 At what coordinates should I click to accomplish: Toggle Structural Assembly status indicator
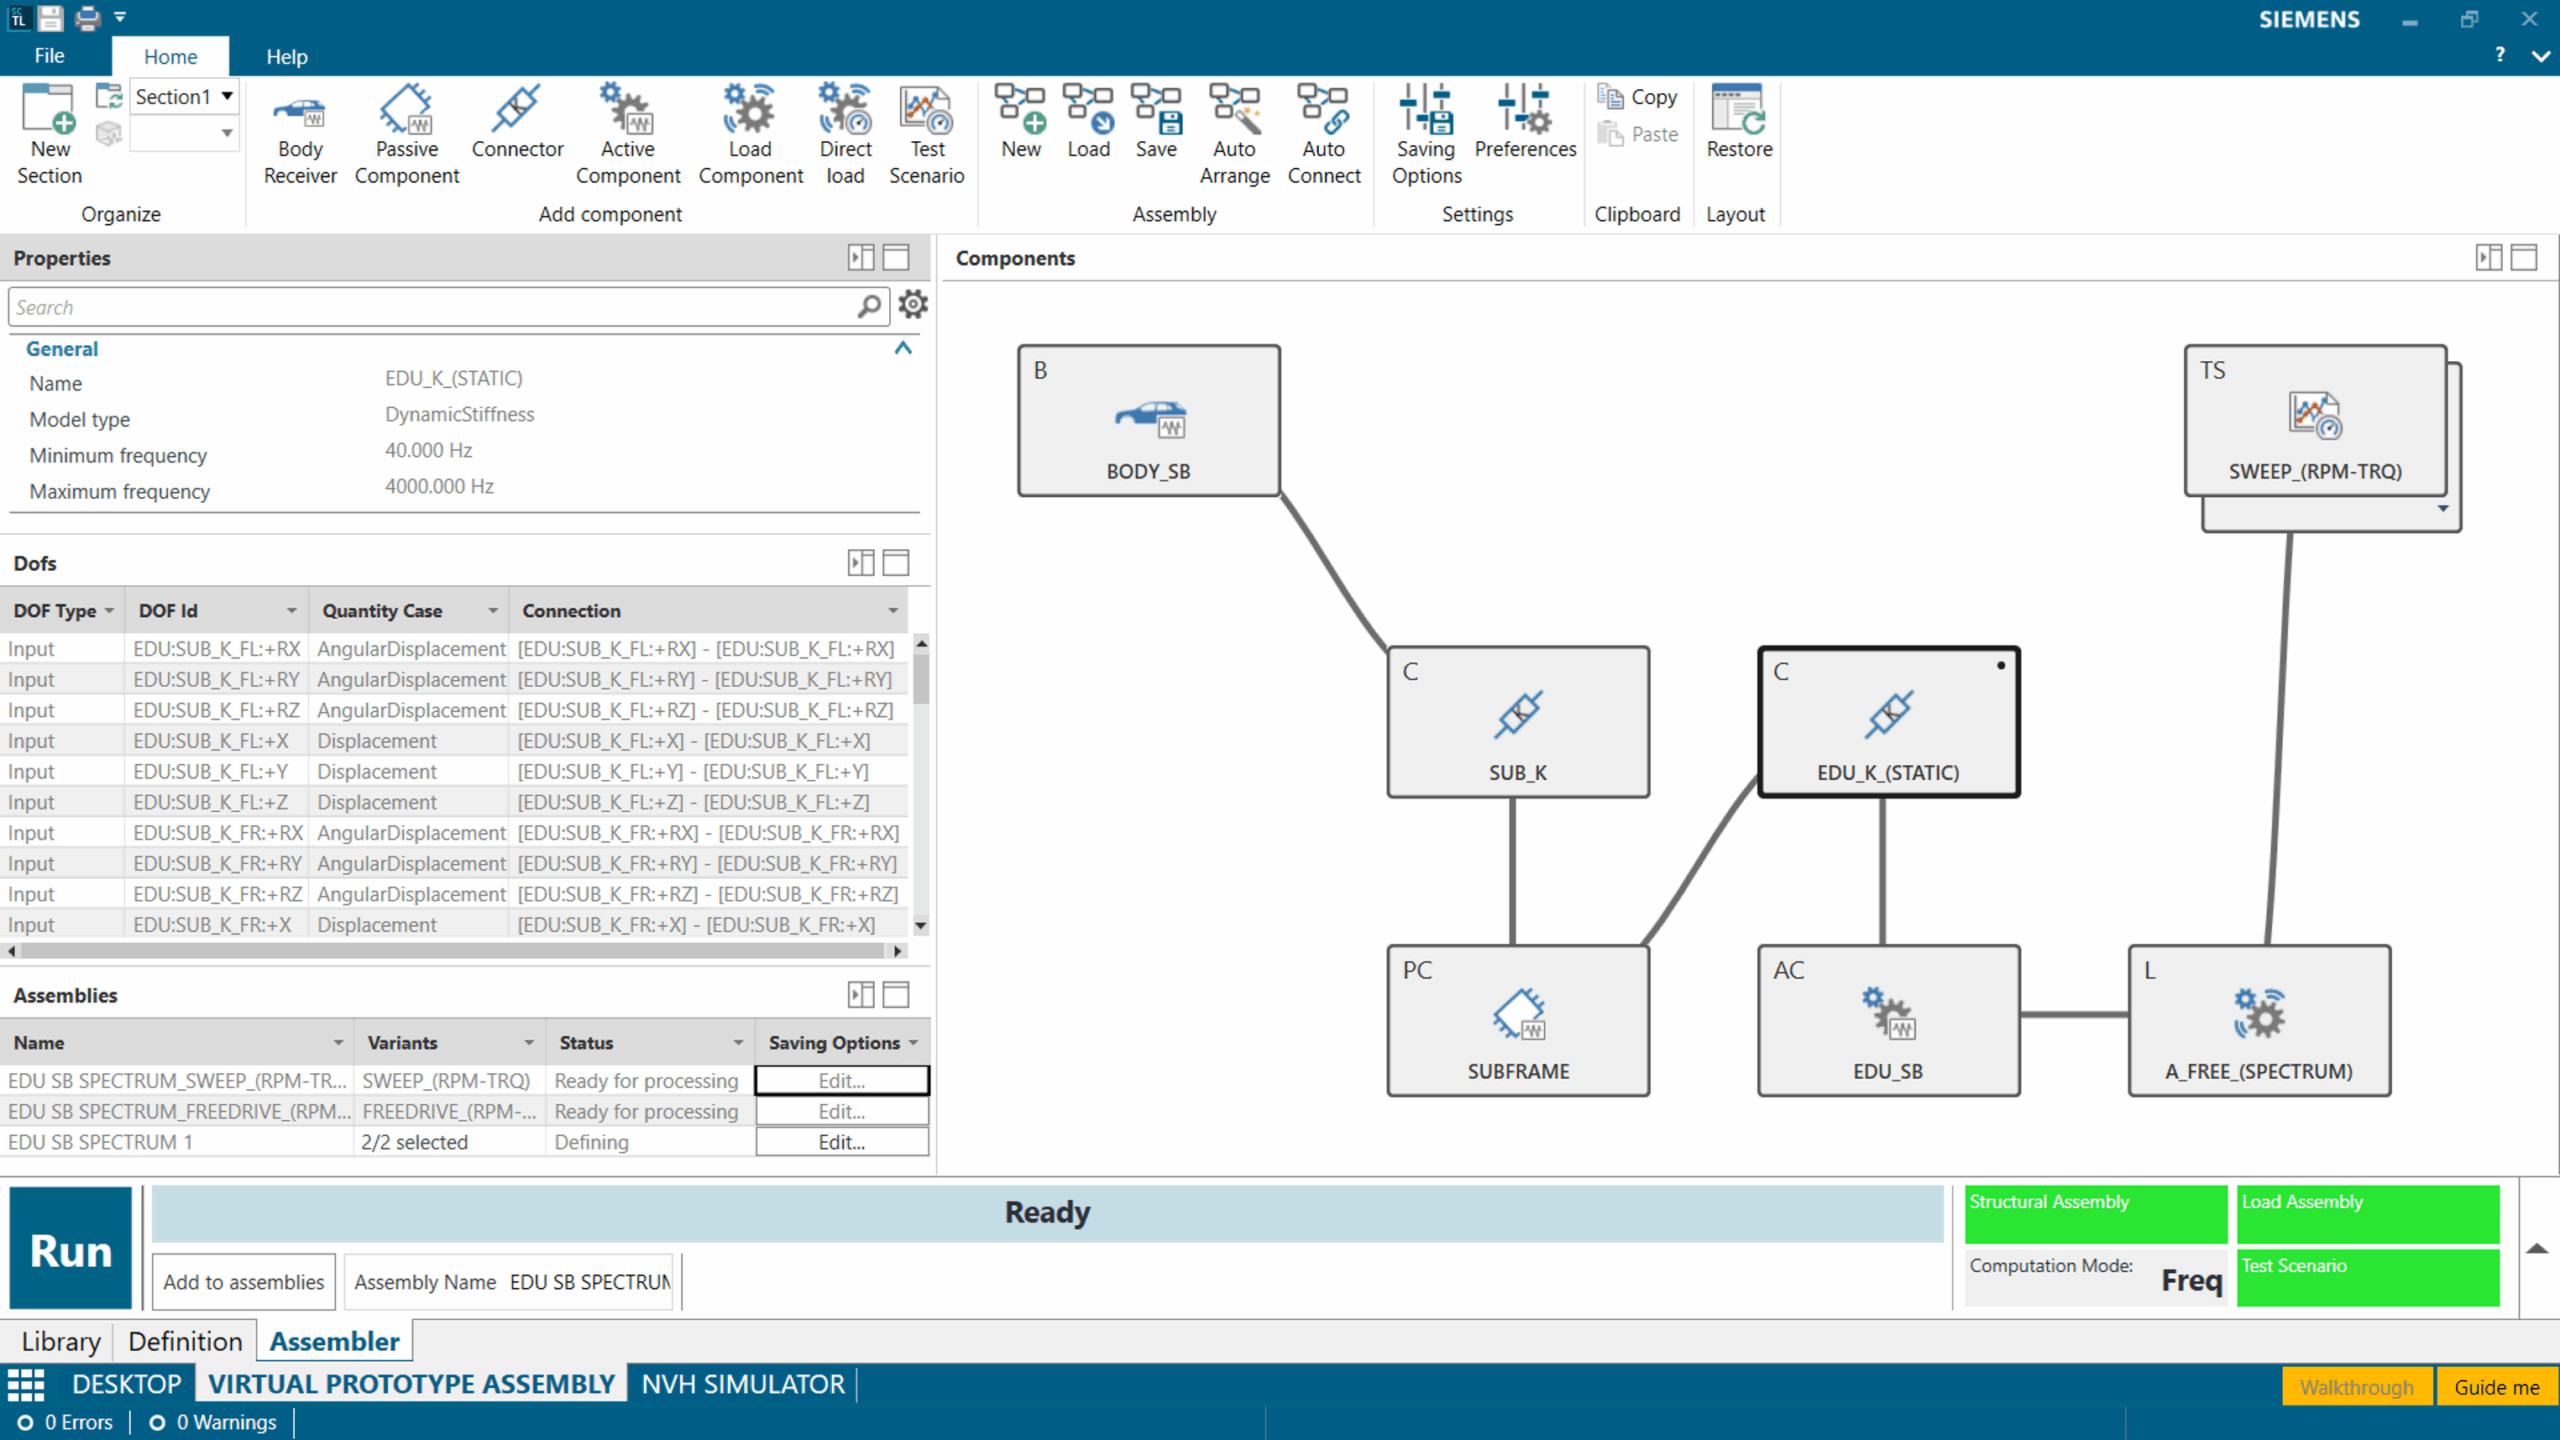click(2095, 1213)
